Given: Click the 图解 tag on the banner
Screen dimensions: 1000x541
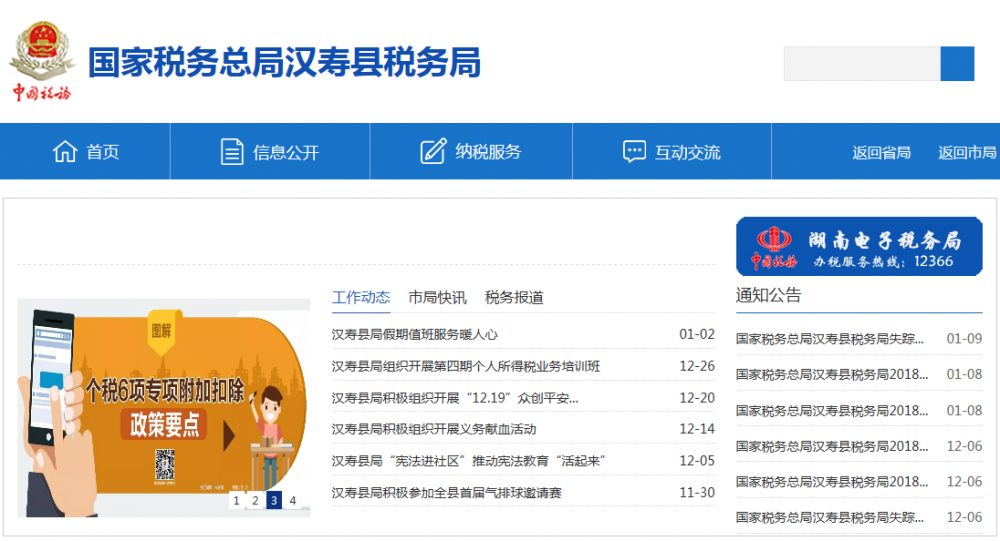Looking at the screenshot, I should 161,330.
